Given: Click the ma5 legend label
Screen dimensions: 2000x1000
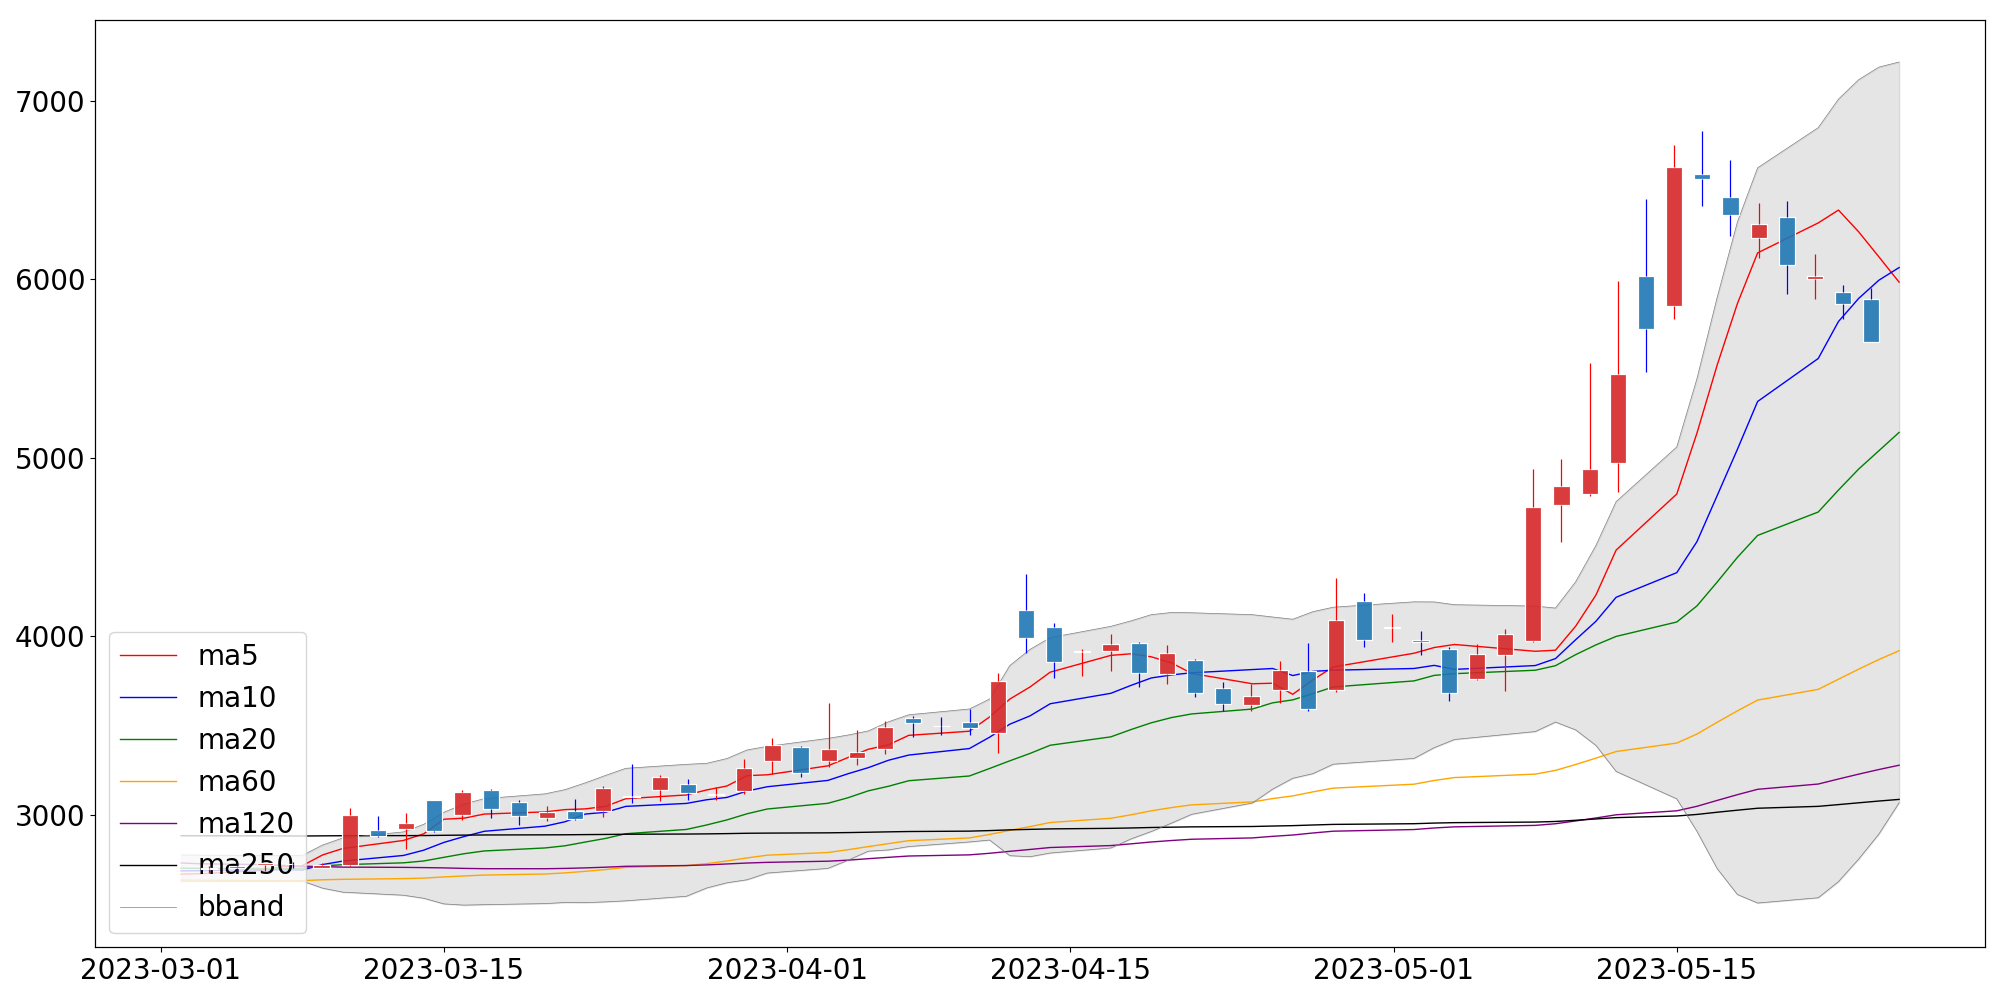Looking at the screenshot, I should pyautogui.click(x=228, y=656).
